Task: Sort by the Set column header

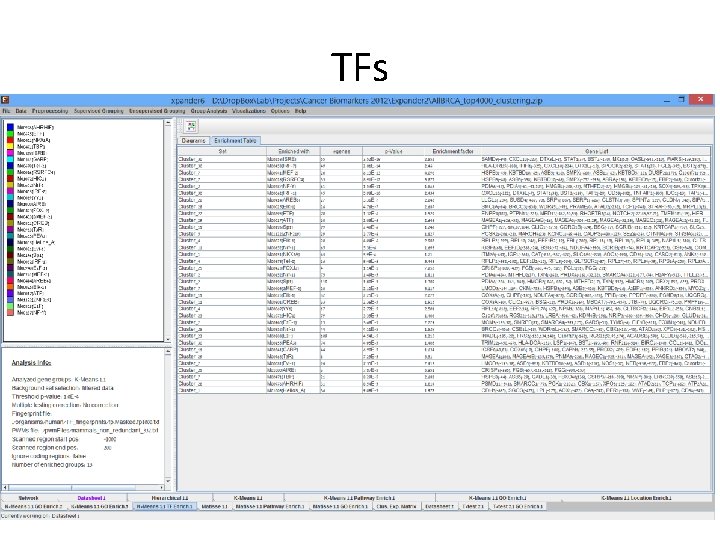Action: point(222,151)
